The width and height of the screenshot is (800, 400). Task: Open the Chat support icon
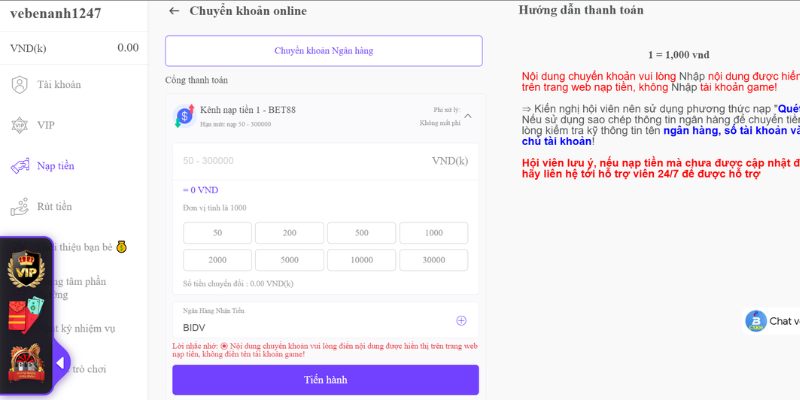tap(756, 321)
